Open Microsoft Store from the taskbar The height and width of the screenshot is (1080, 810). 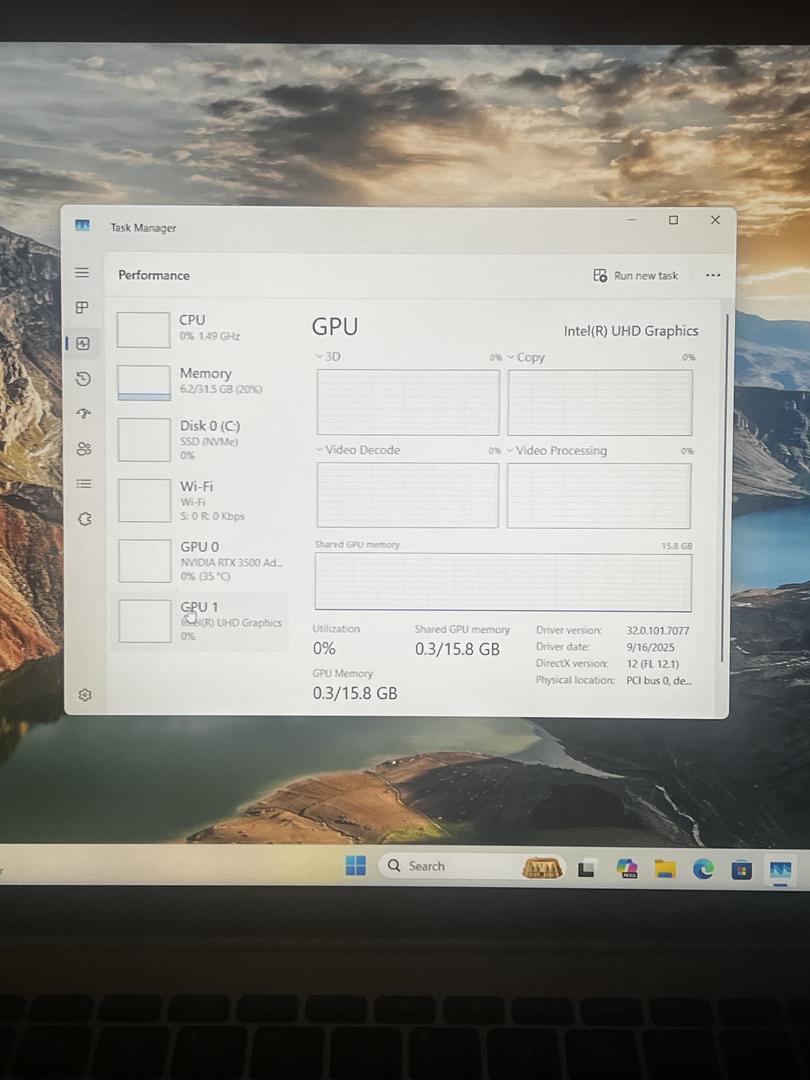click(741, 870)
